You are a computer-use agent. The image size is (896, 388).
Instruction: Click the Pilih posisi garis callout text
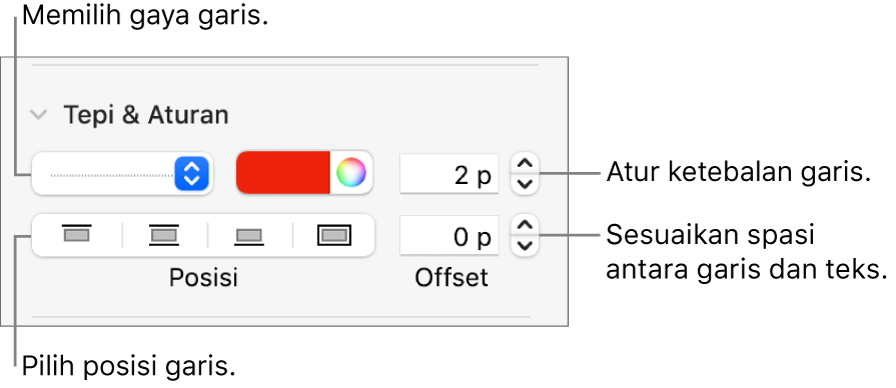(129, 367)
